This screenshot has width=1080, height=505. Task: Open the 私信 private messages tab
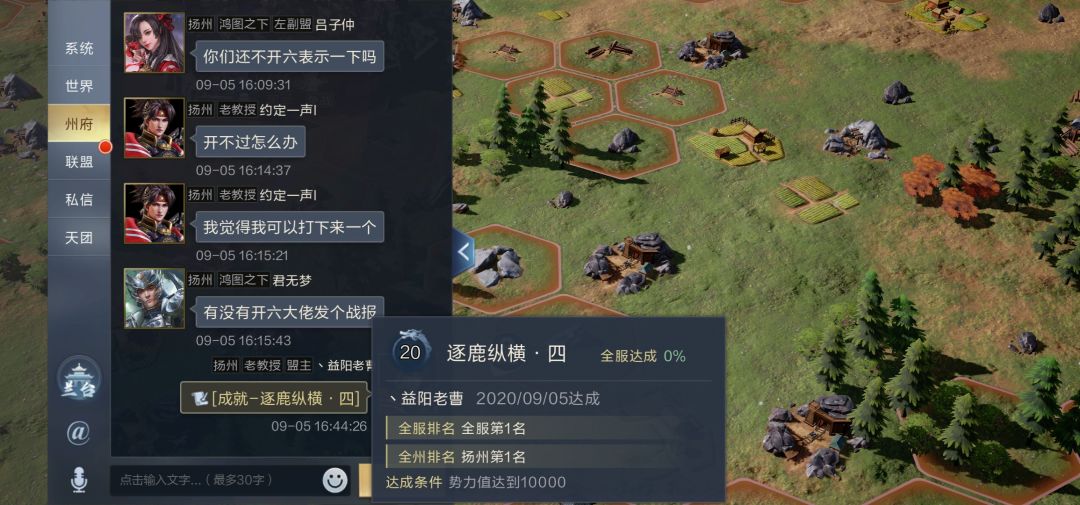coord(79,200)
